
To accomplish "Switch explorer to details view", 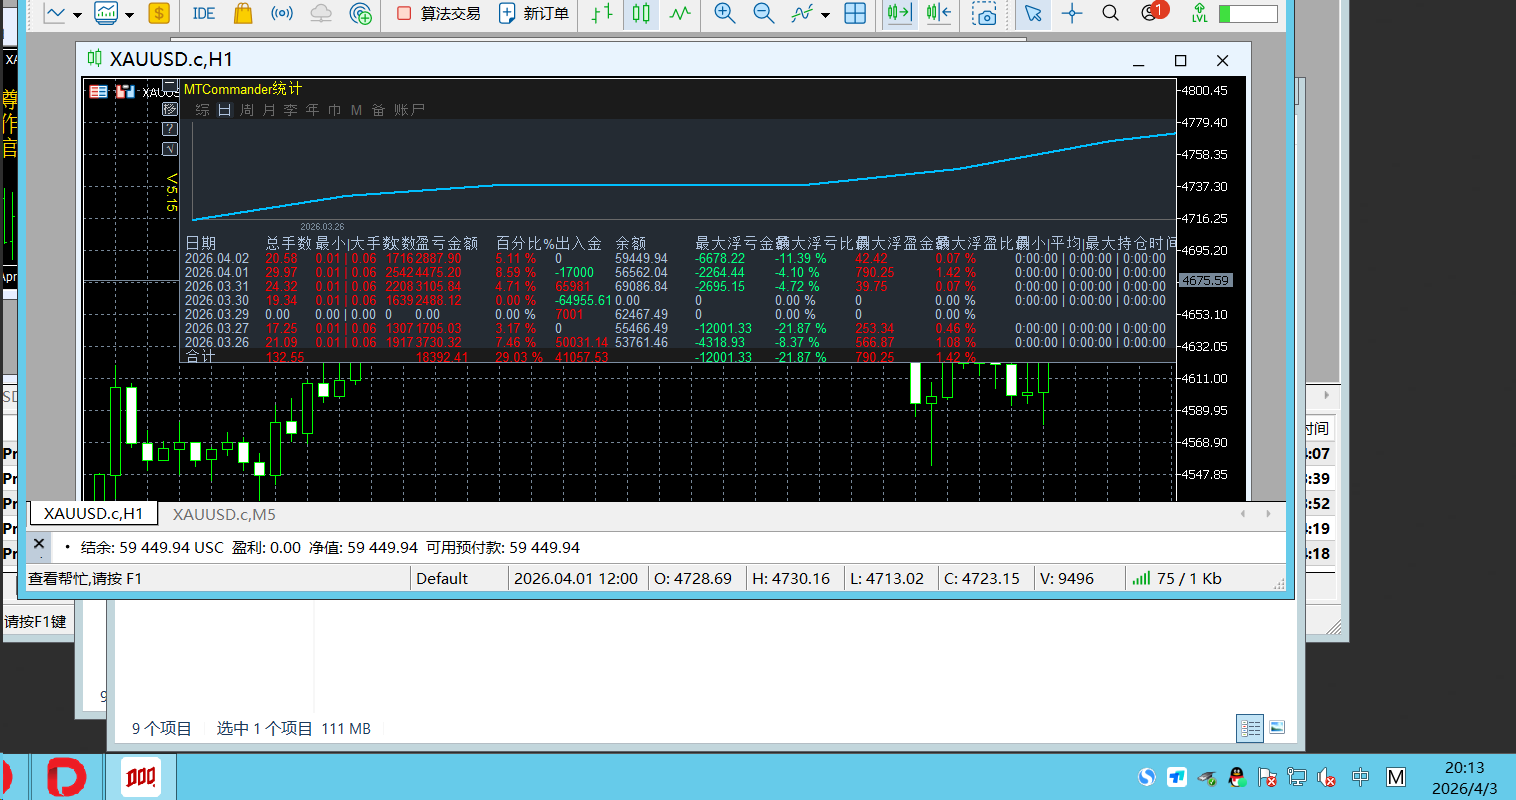I will pyautogui.click(x=1250, y=728).
